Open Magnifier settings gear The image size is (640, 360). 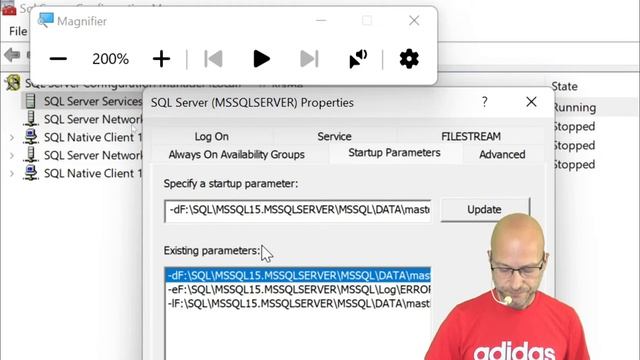point(409,59)
